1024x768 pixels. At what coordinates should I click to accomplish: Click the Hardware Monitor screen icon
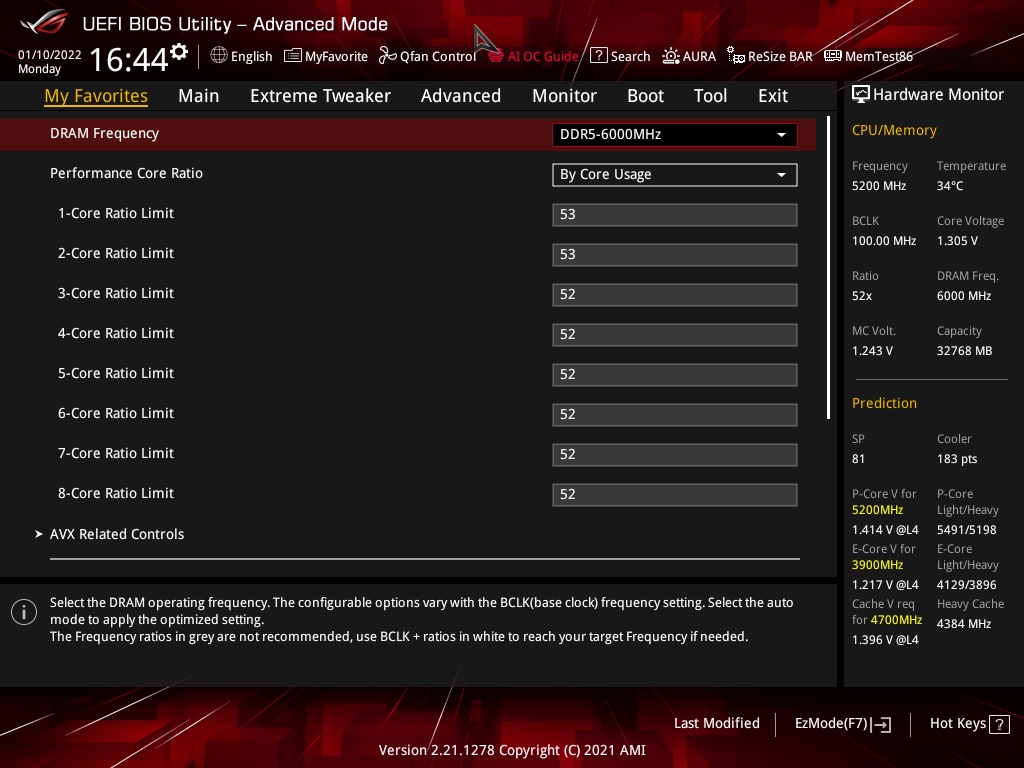861,95
